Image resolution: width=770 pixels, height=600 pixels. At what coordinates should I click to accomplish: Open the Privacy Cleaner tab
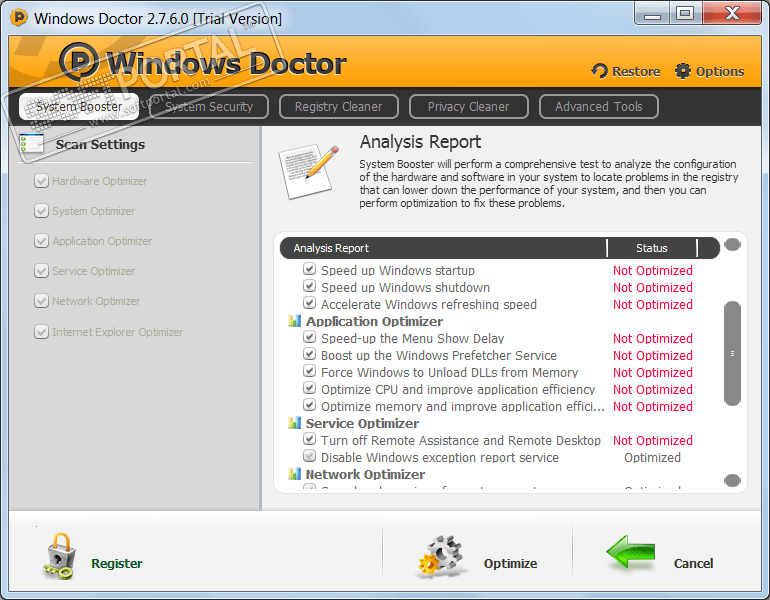click(468, 107)
